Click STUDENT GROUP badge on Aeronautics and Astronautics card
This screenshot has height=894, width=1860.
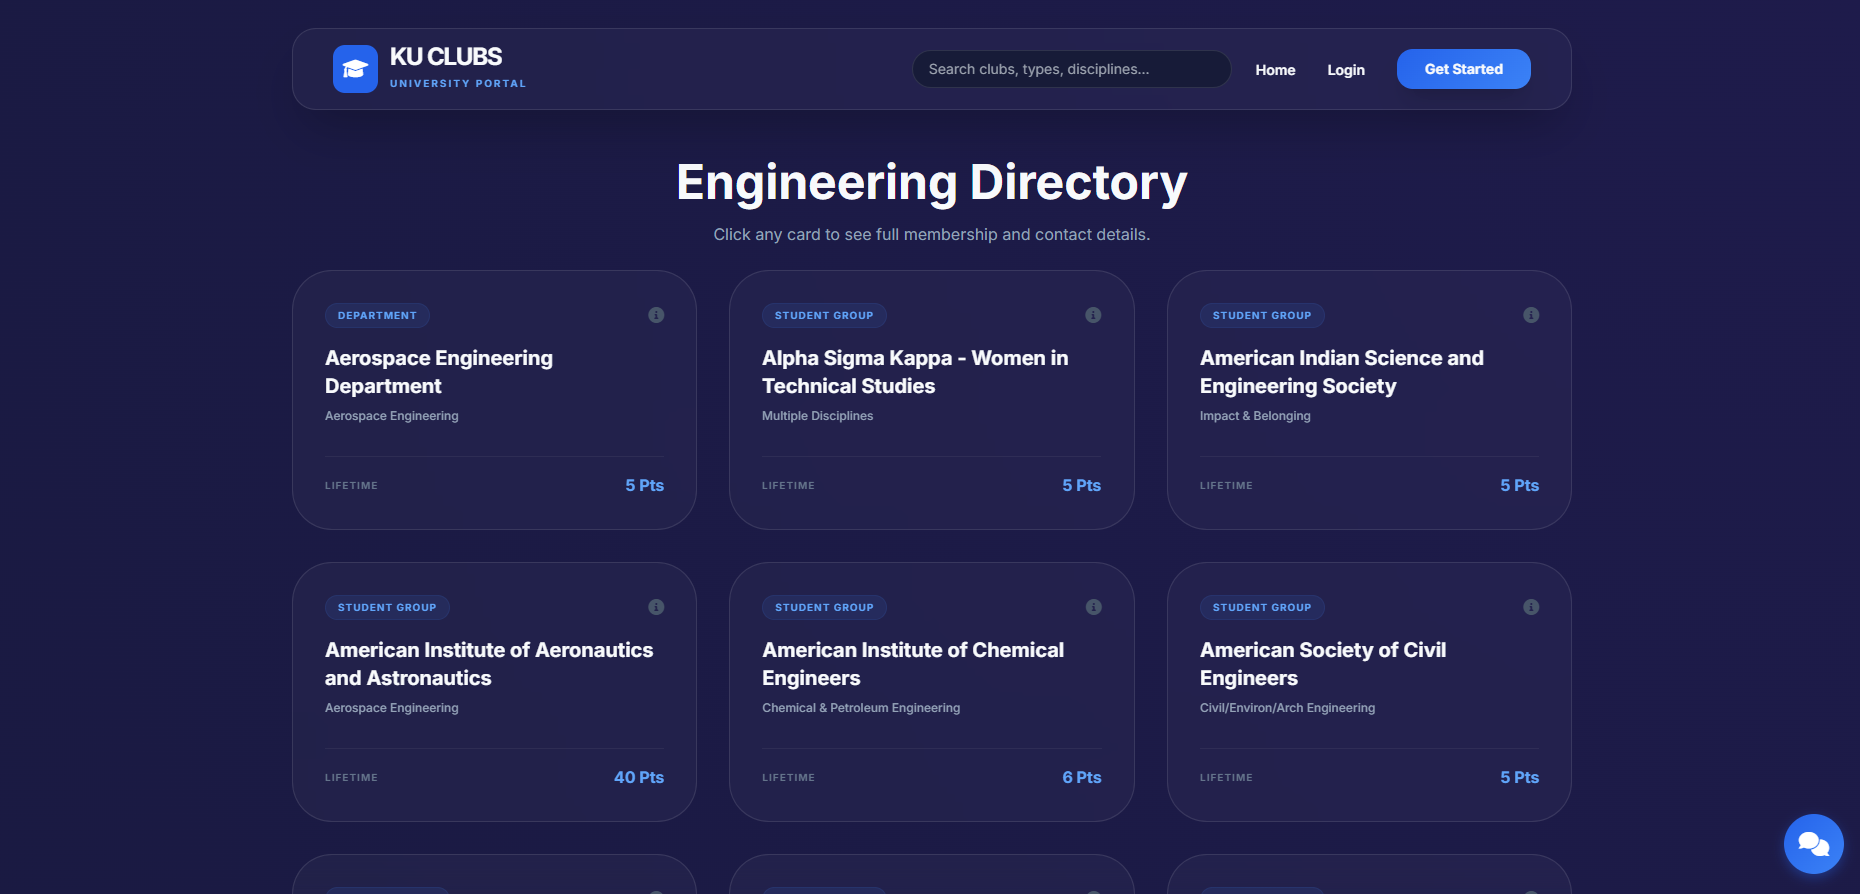387,607
